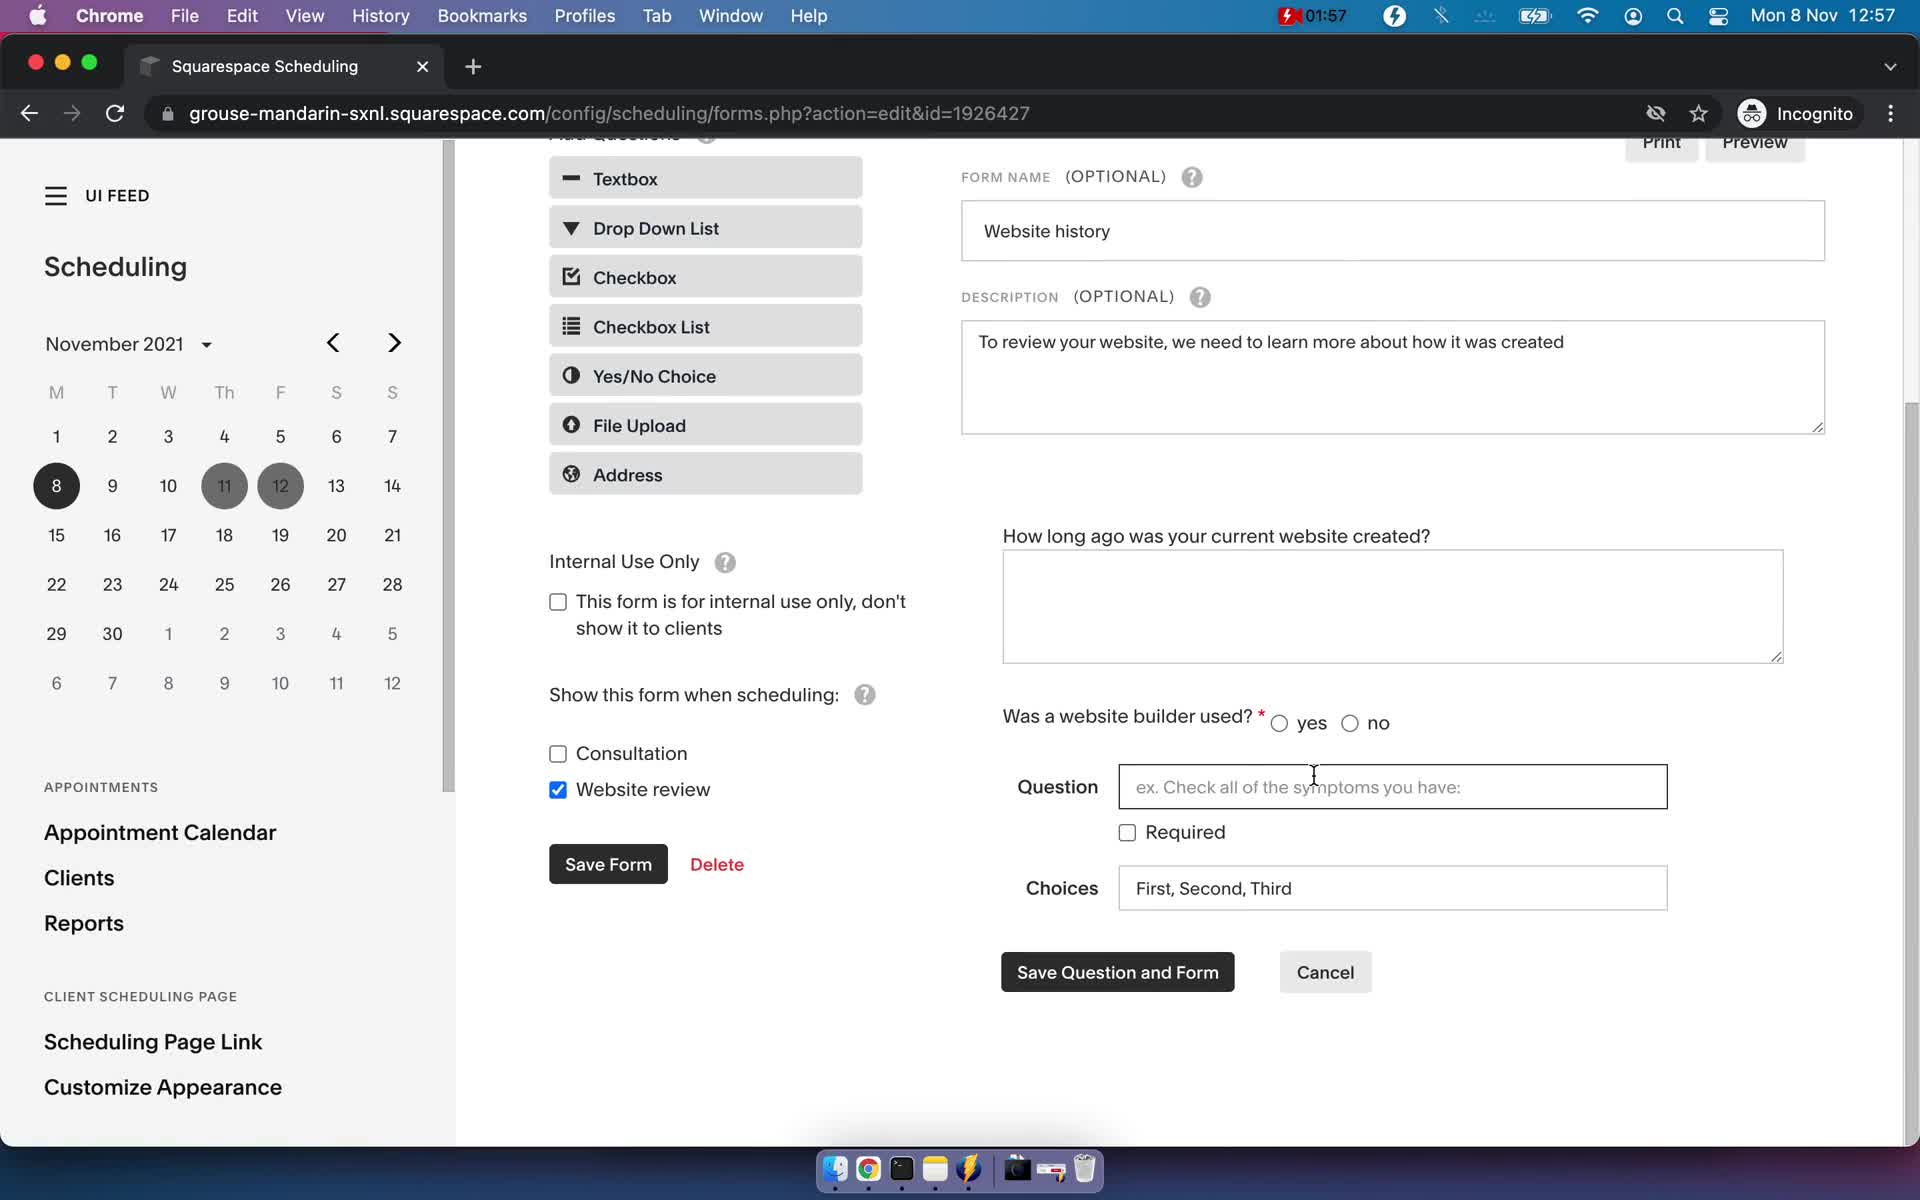This screenshot has height=1200, width=1920.
Task: Add an Address question
Action: 705,474
